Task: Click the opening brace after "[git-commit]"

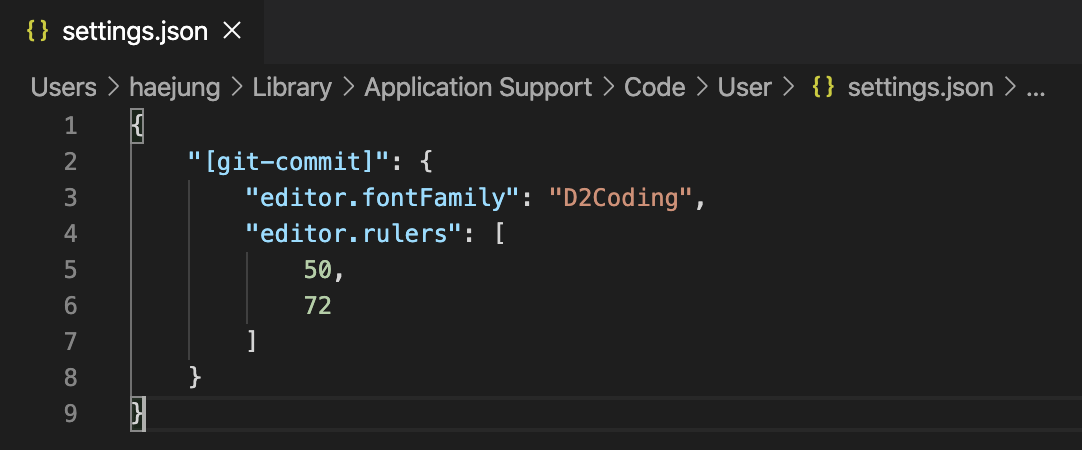Action: [425, 162]
